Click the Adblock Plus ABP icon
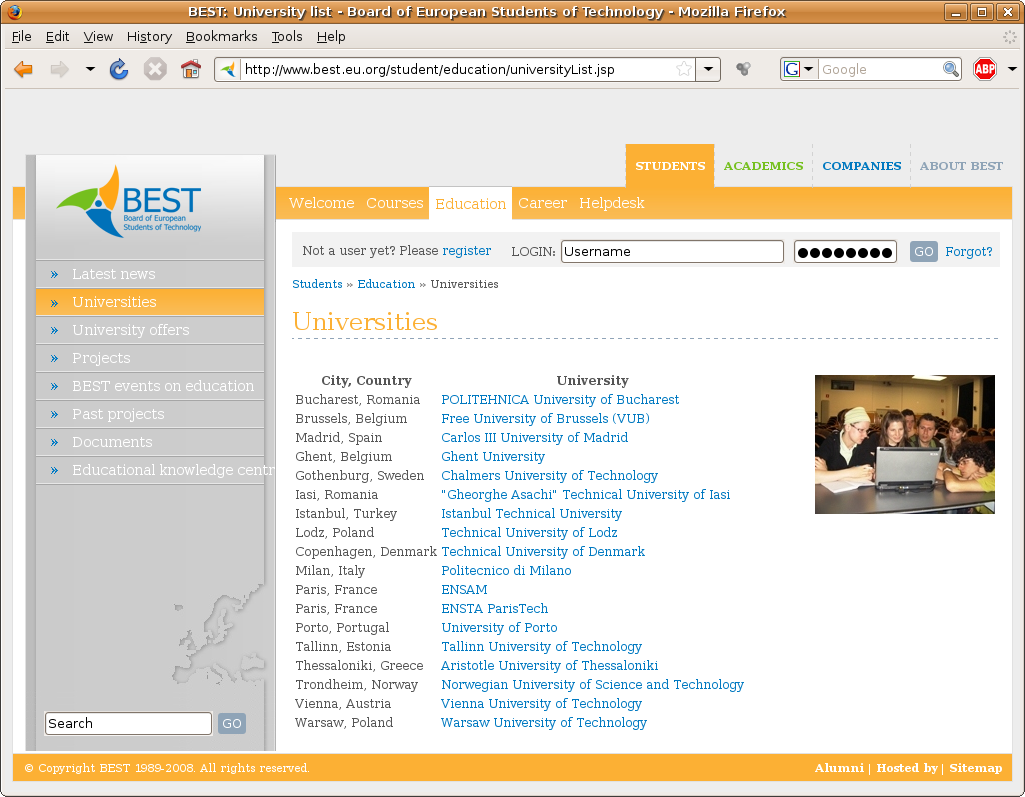This screenshot has width=1025, height=797. coord(984,69)
